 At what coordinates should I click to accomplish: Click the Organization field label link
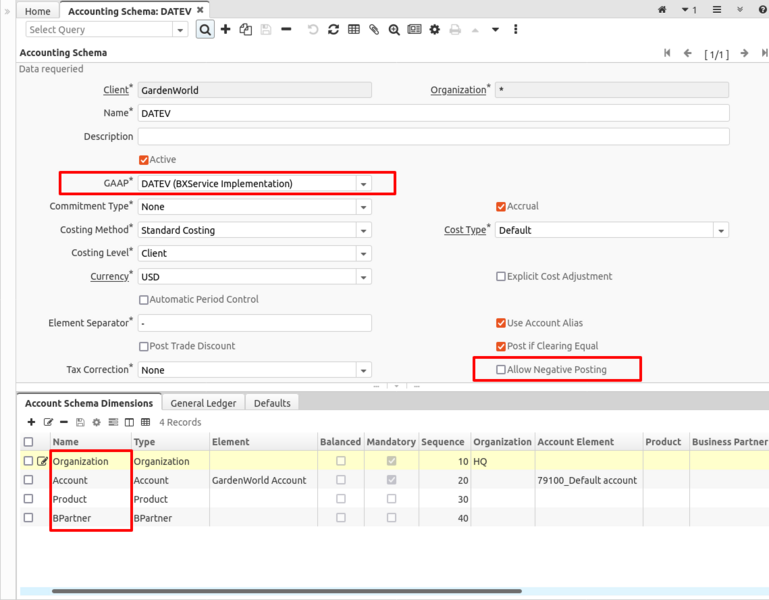[x=458, y=90]
